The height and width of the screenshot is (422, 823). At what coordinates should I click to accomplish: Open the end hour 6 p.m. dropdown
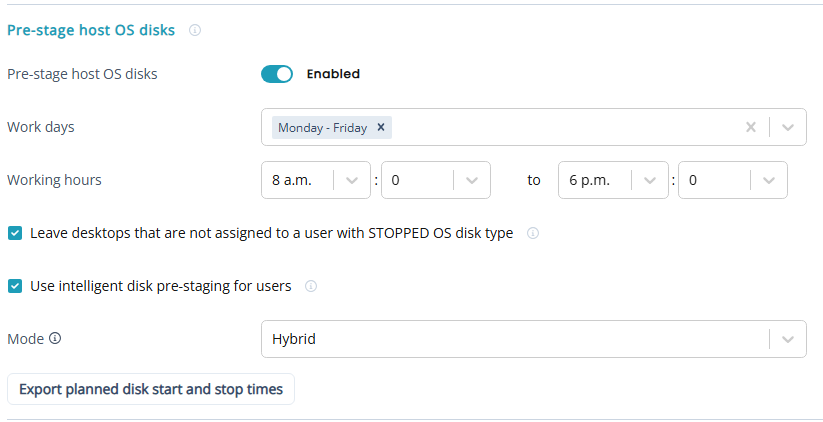pyautogui.click(x=649, y=180)
